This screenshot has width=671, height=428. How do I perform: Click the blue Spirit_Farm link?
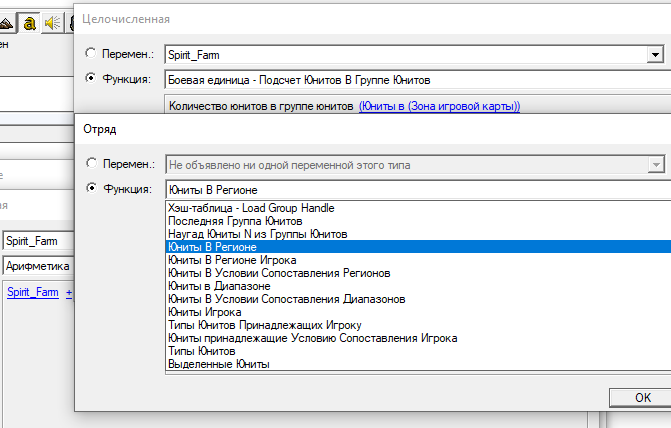click(x=32, y=291)
